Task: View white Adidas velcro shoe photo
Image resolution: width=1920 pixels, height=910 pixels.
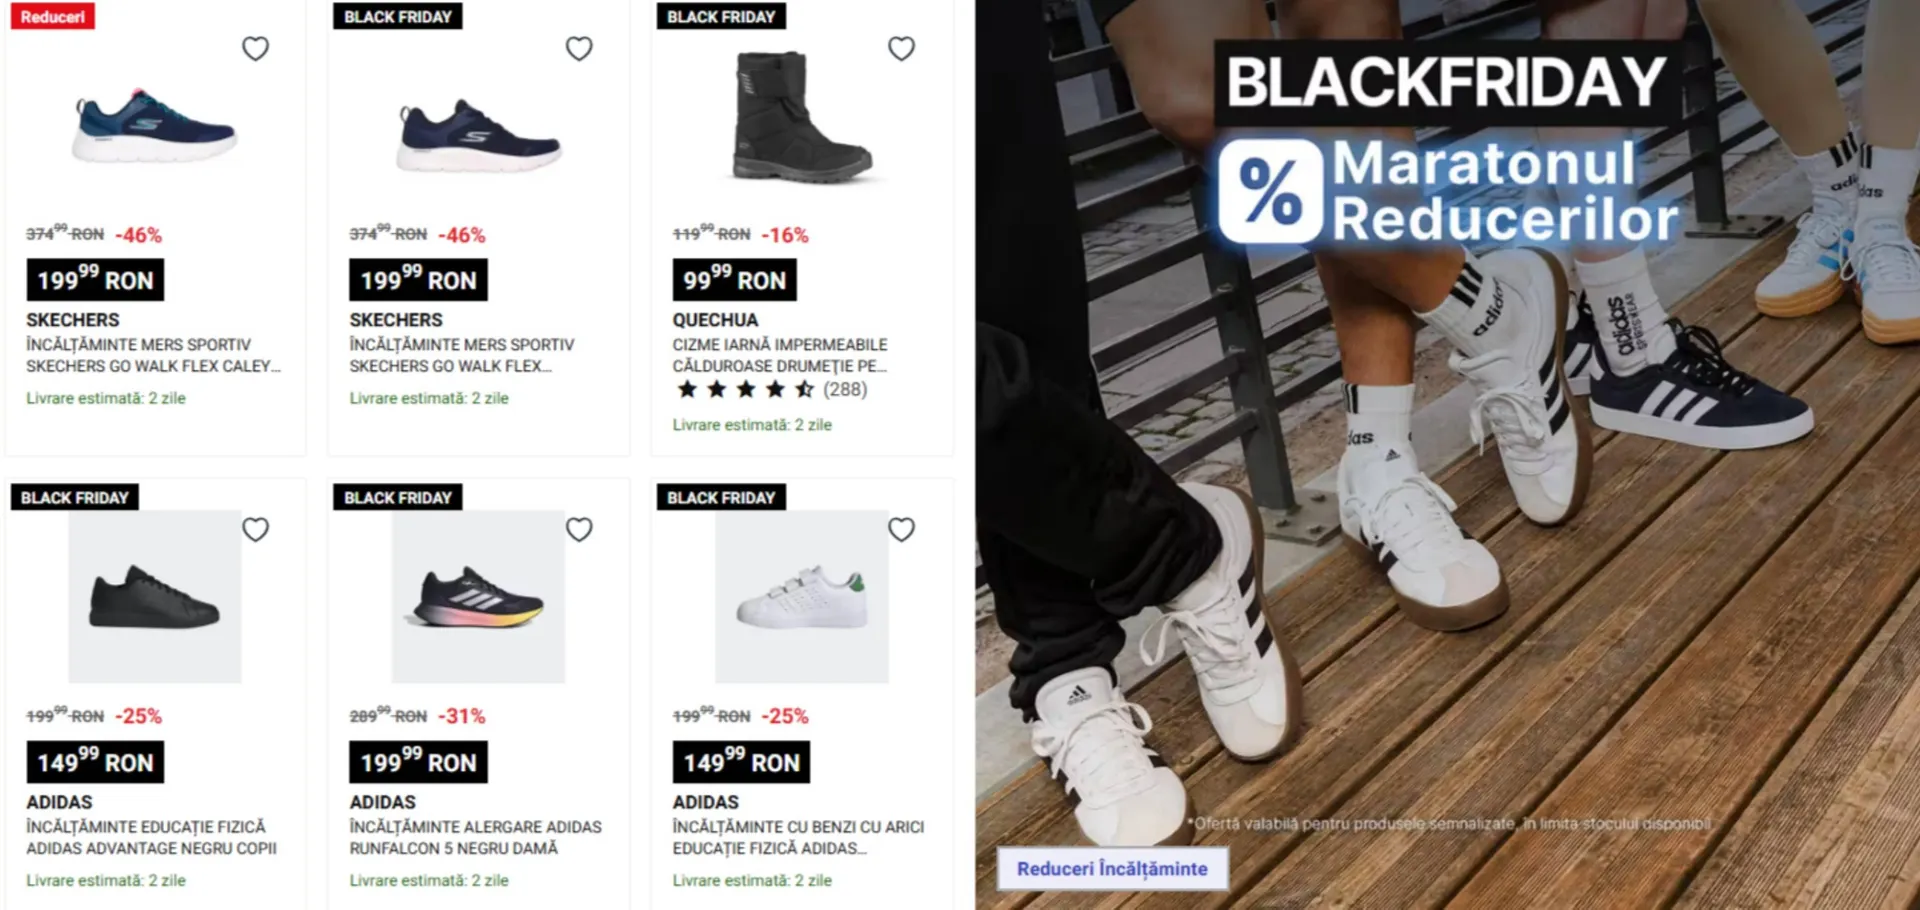Action: 801,597
